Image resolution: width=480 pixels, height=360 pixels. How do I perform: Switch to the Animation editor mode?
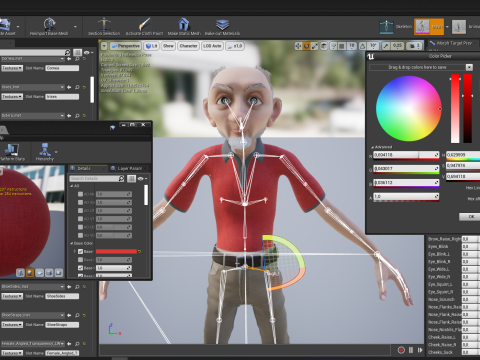466,27
